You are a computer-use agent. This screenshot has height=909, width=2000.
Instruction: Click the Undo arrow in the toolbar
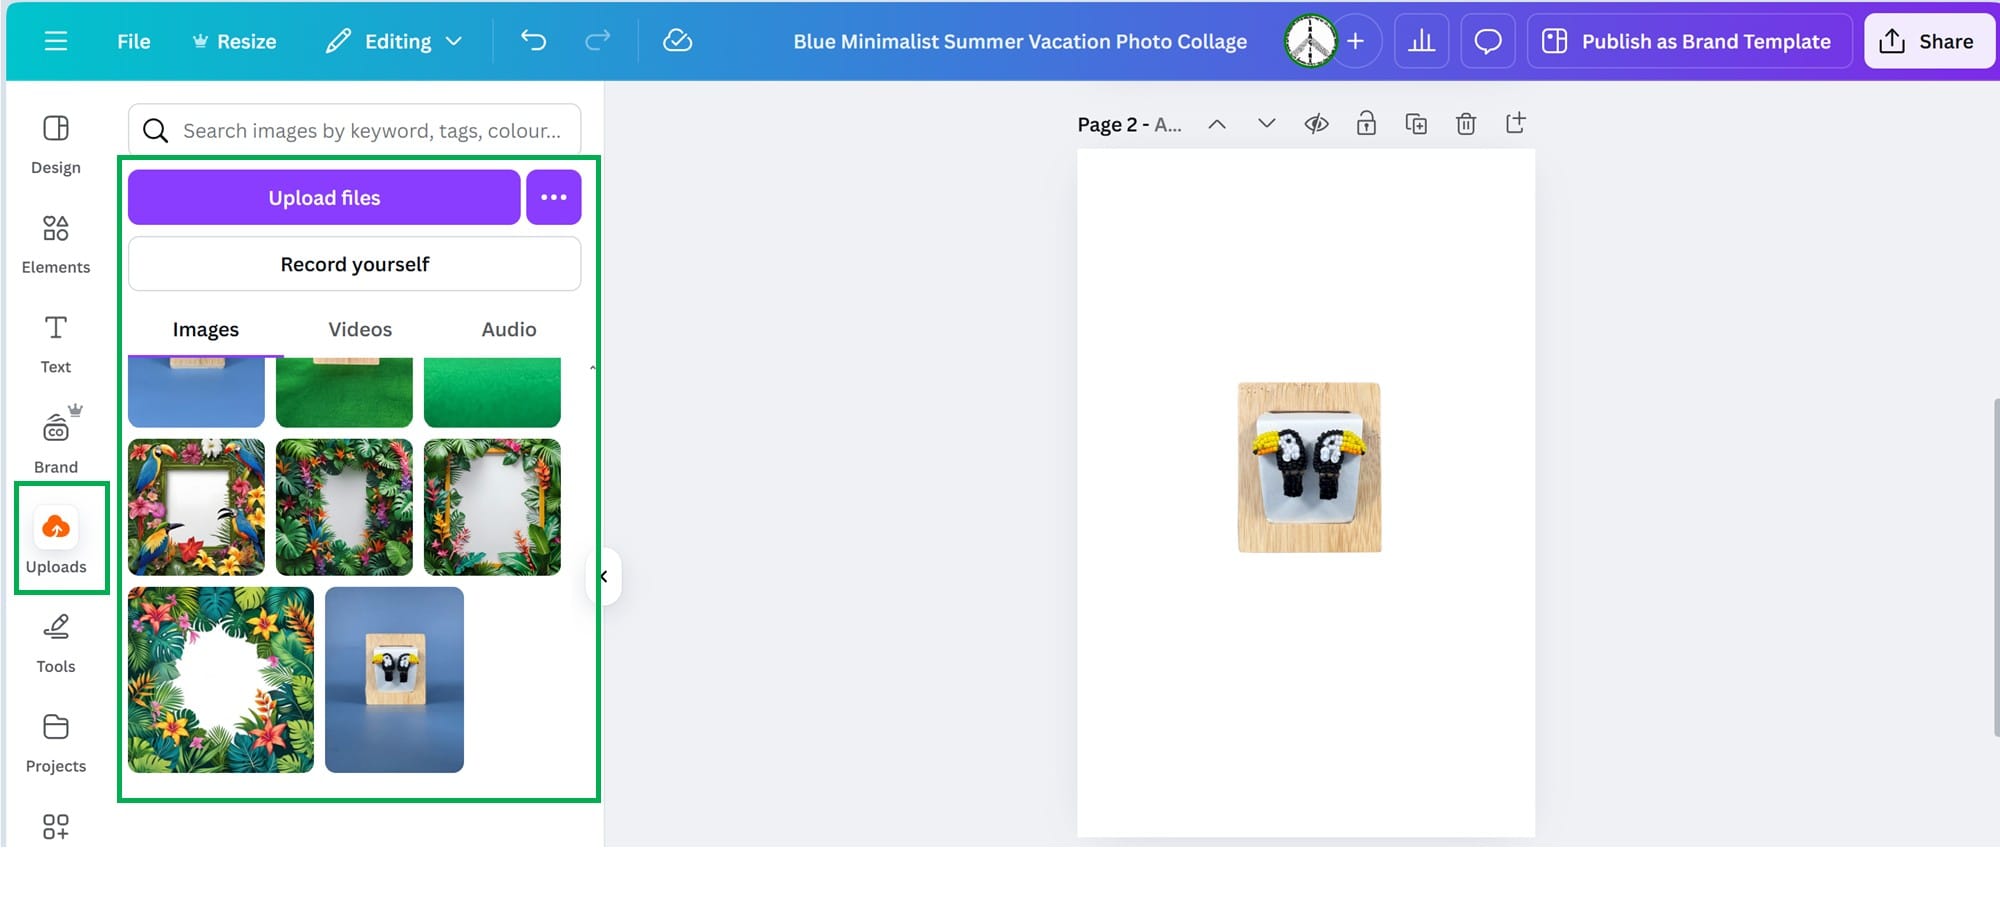coord(534,41)
